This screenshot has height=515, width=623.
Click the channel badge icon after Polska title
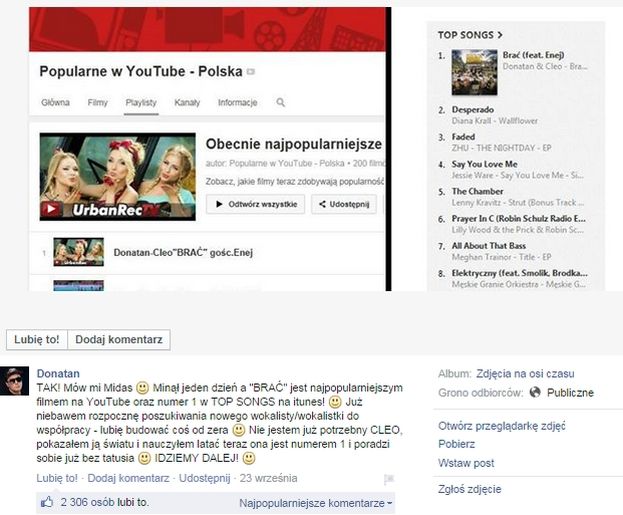pos(251,72)
